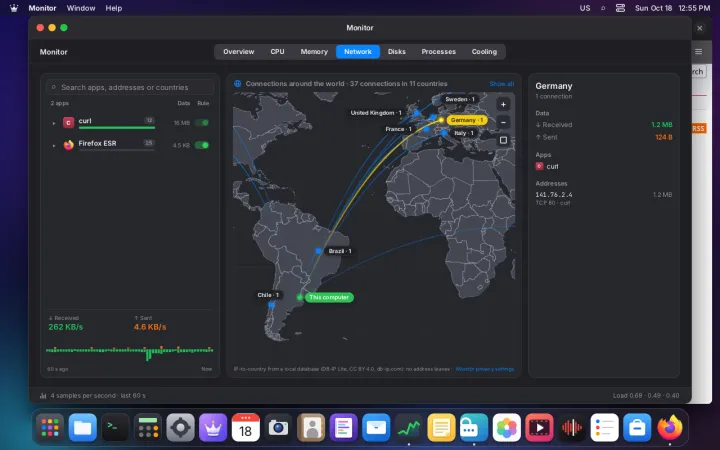Open the Contacts app in the dock
This screenshot has width=720, height=450.
click(311, 428)
